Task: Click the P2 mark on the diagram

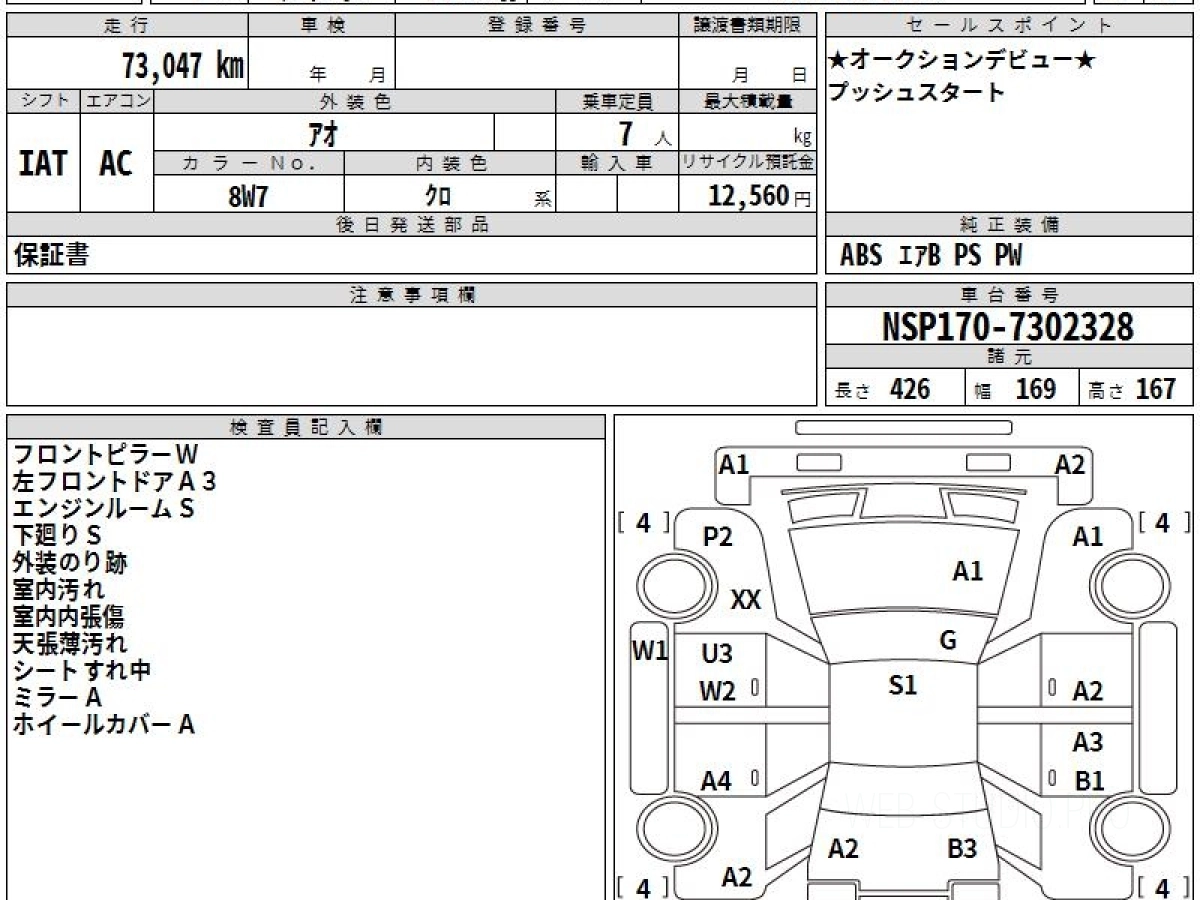Action: point(718,537)
